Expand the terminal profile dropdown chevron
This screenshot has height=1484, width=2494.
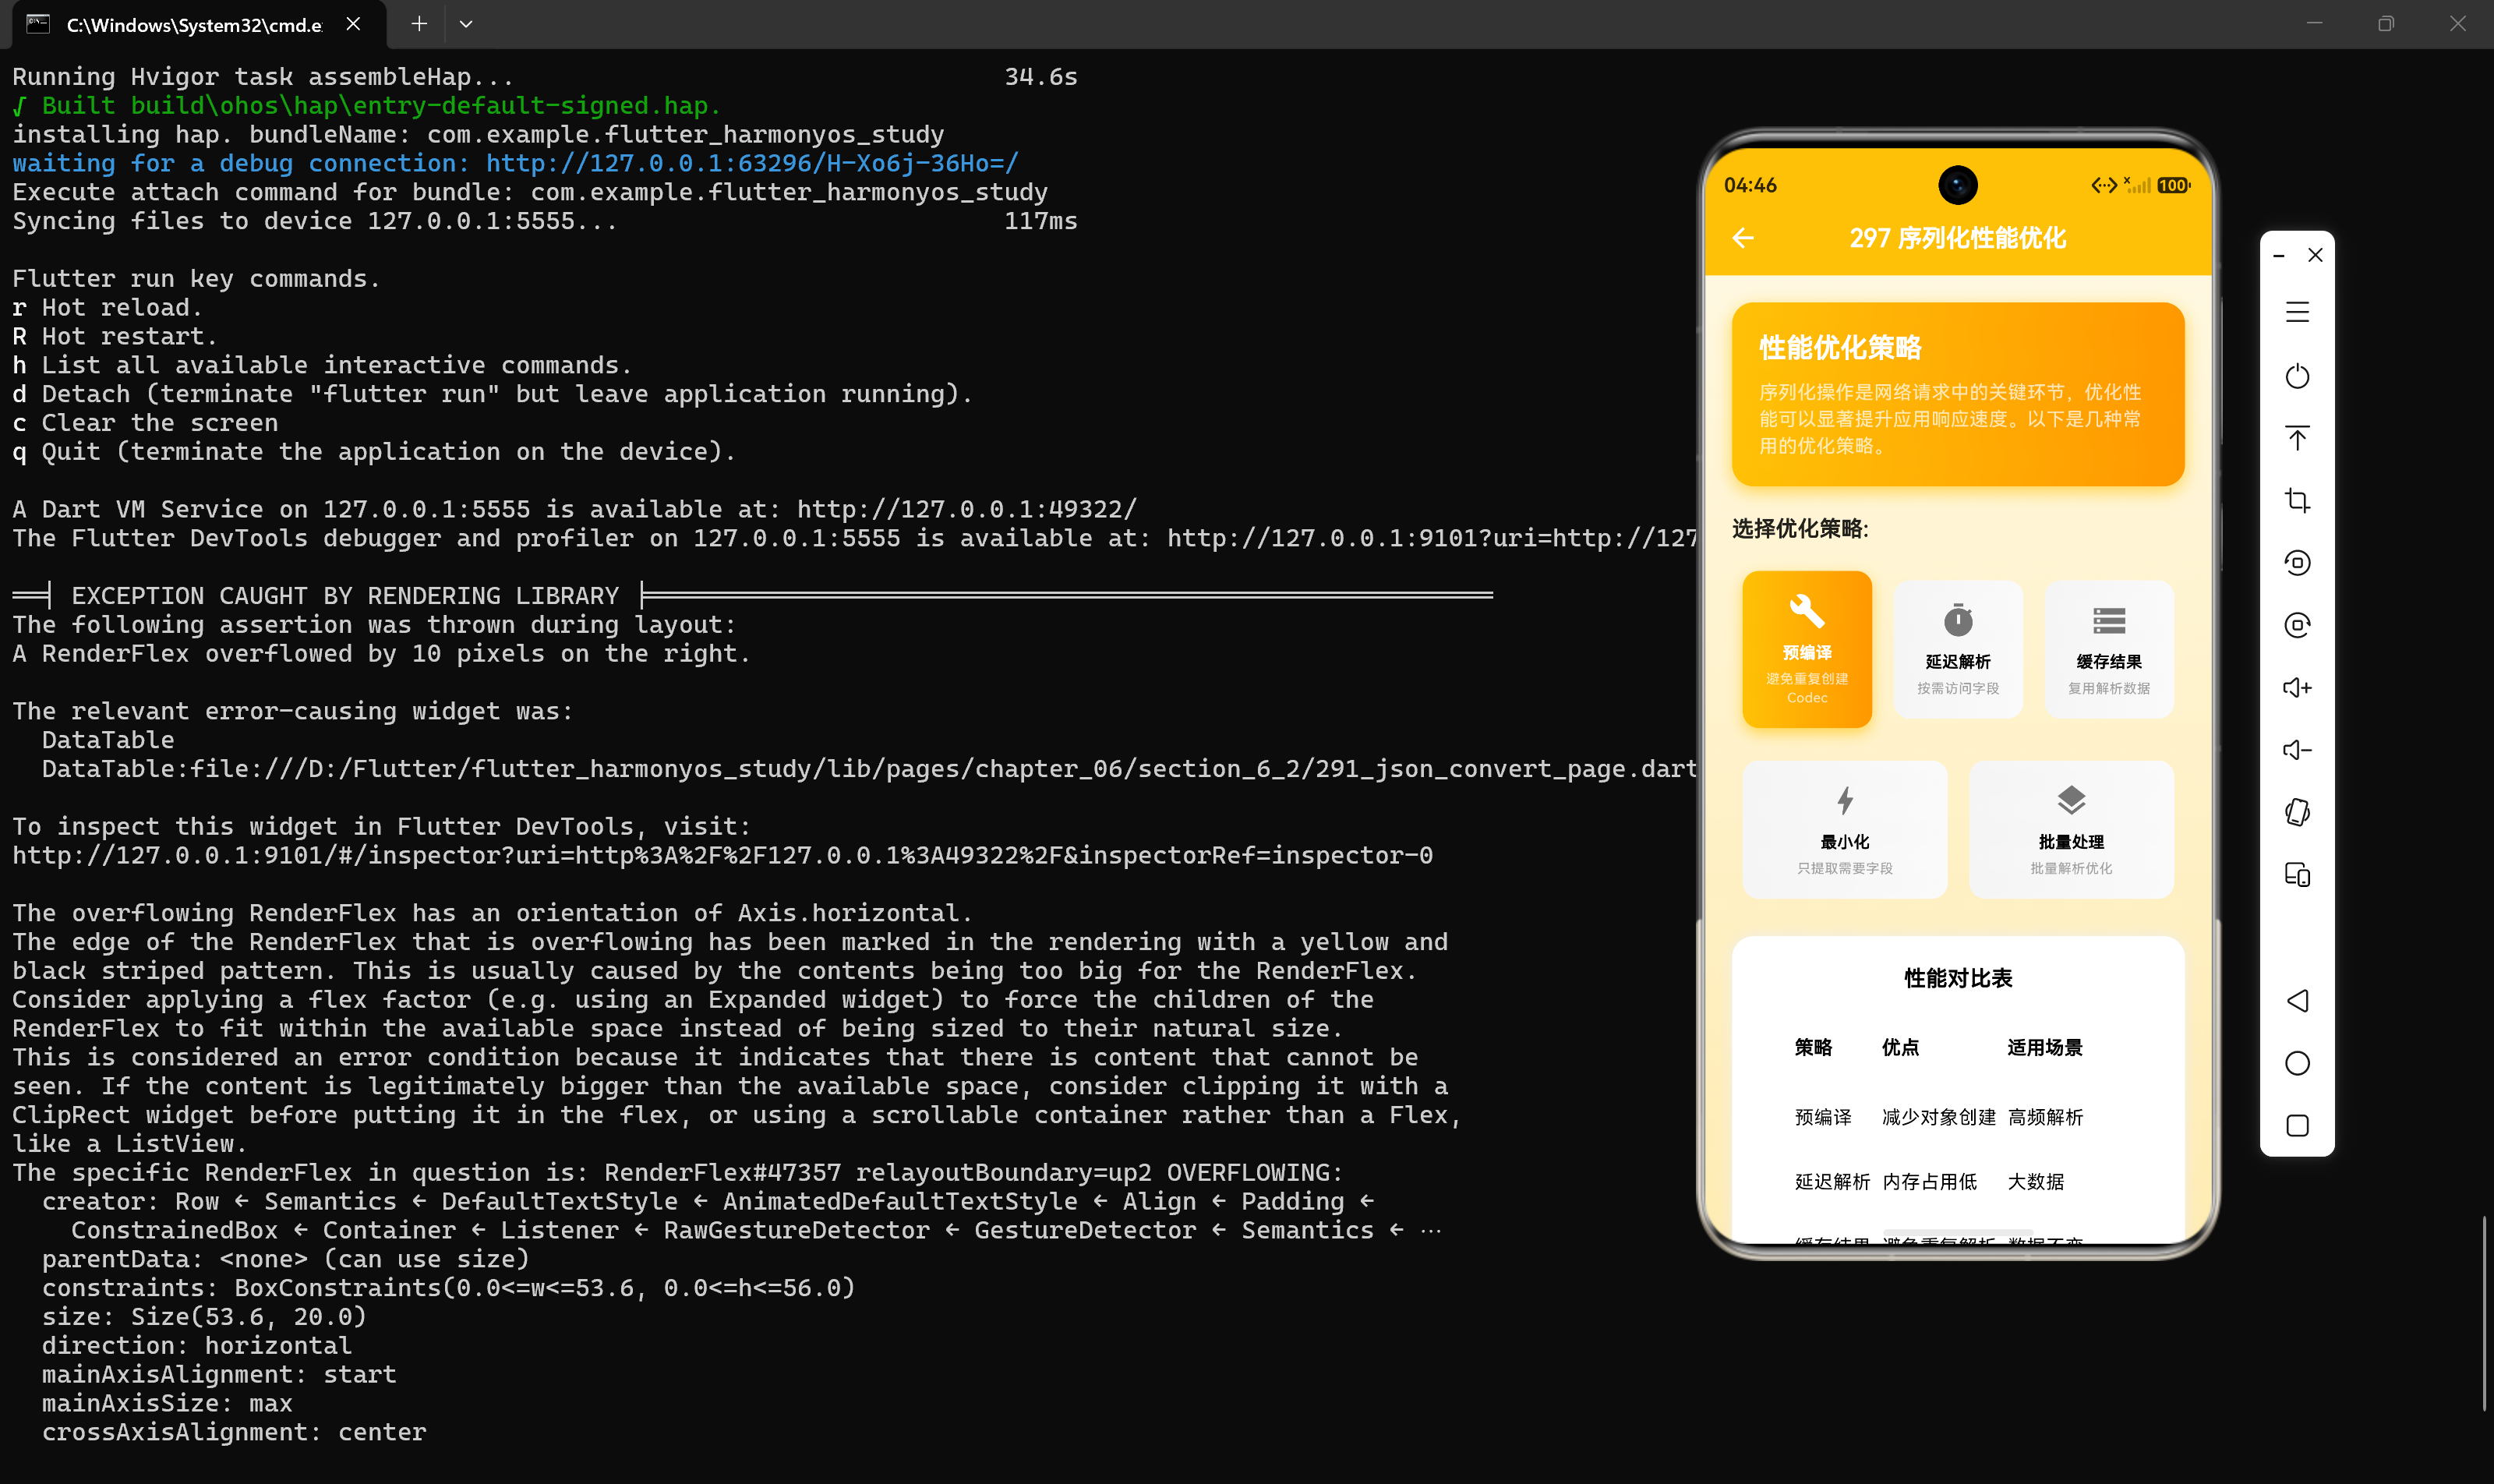(466, 24)
